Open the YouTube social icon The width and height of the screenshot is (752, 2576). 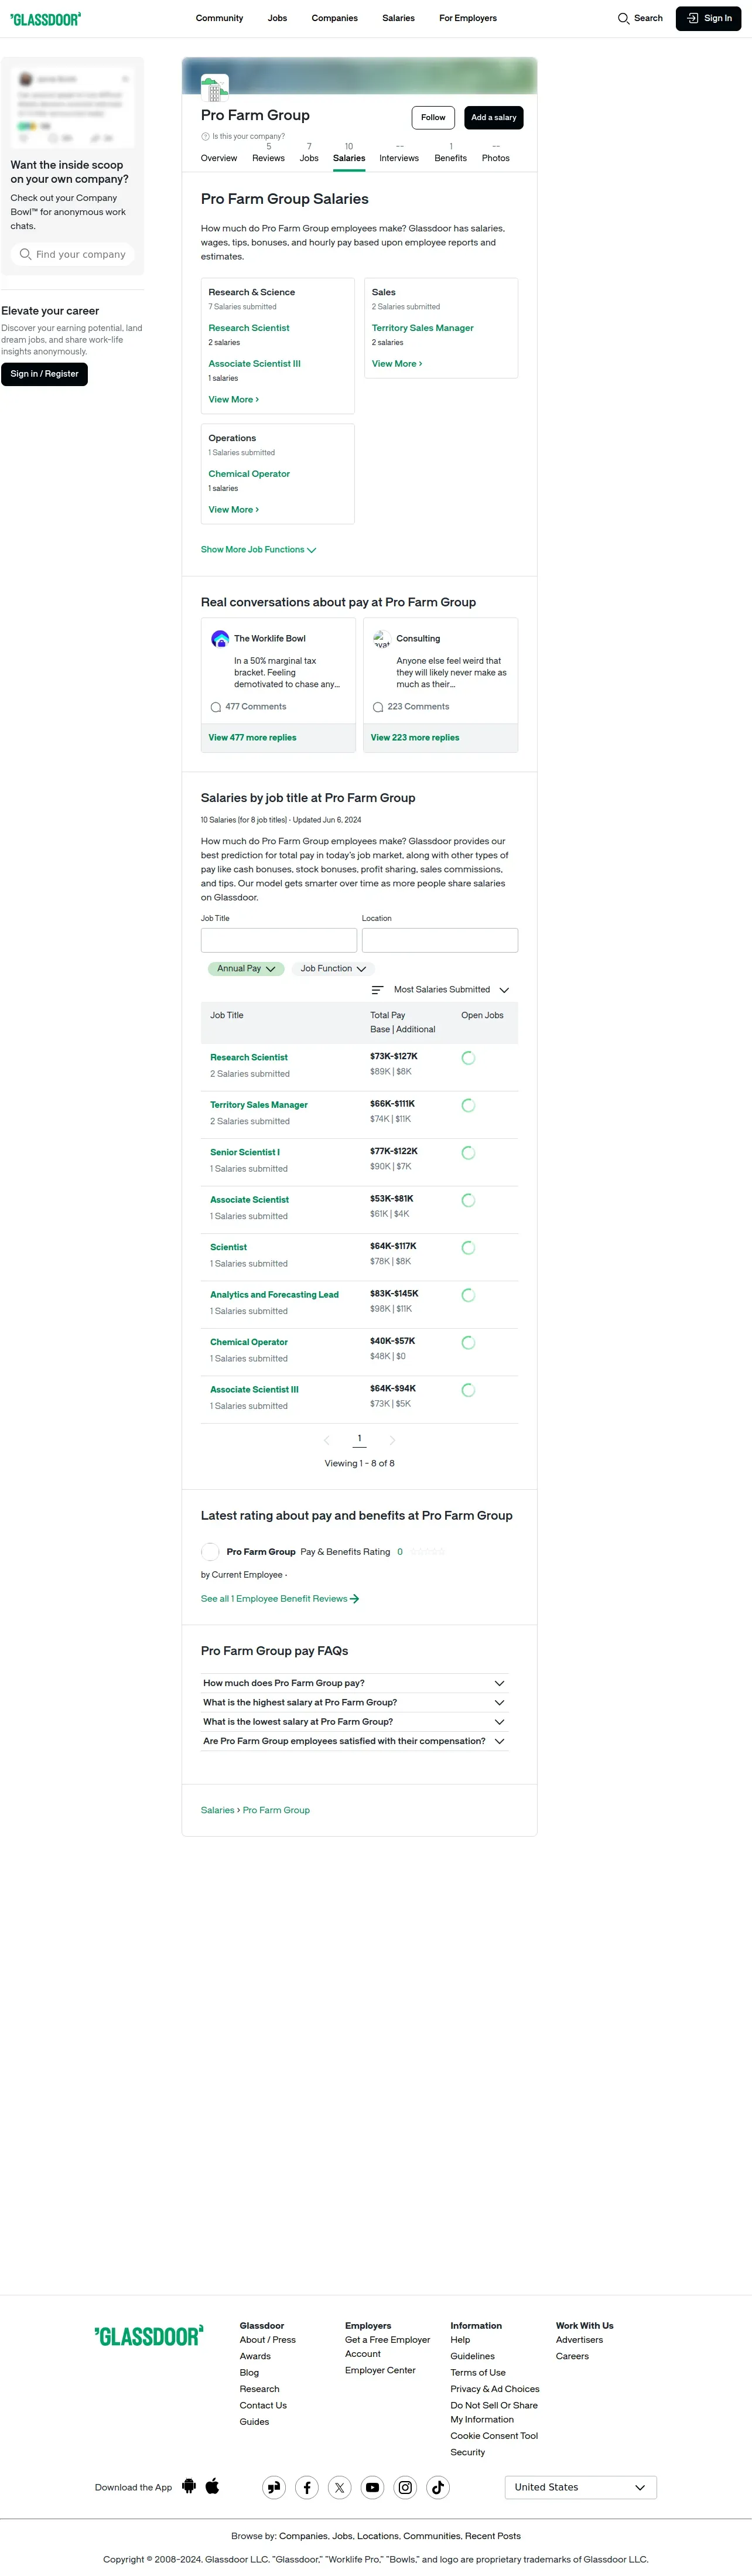coord(372,2487)
